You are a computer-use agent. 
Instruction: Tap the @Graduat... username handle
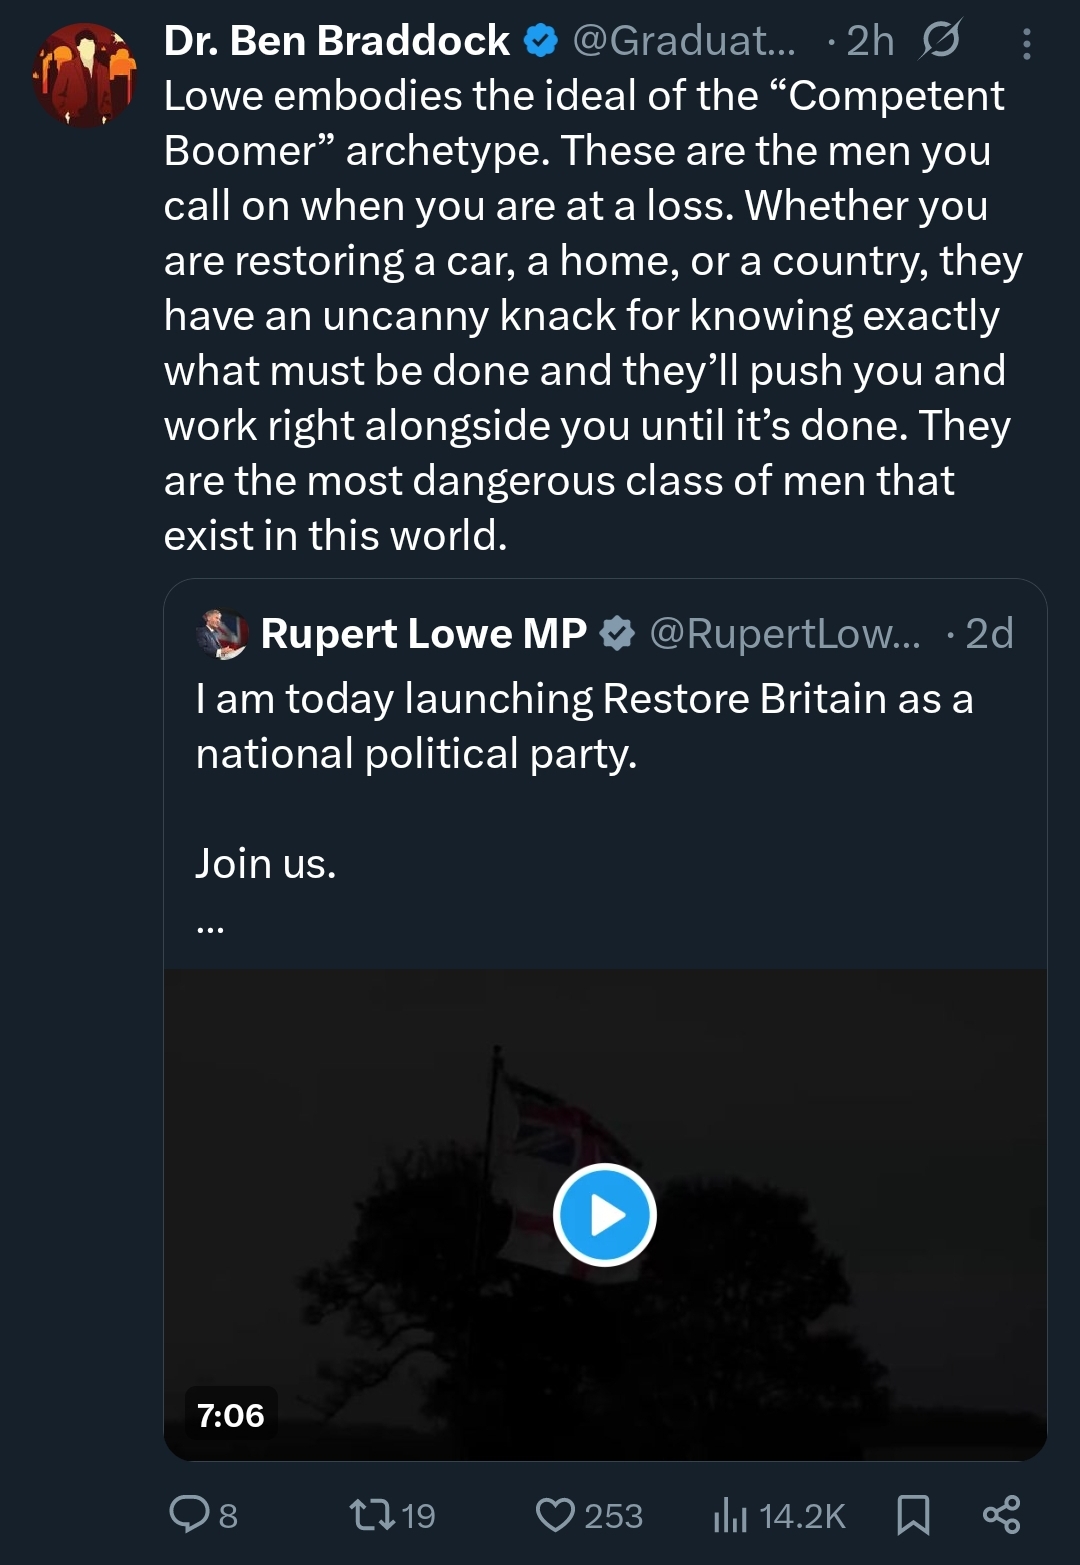(x=684, y=41)
